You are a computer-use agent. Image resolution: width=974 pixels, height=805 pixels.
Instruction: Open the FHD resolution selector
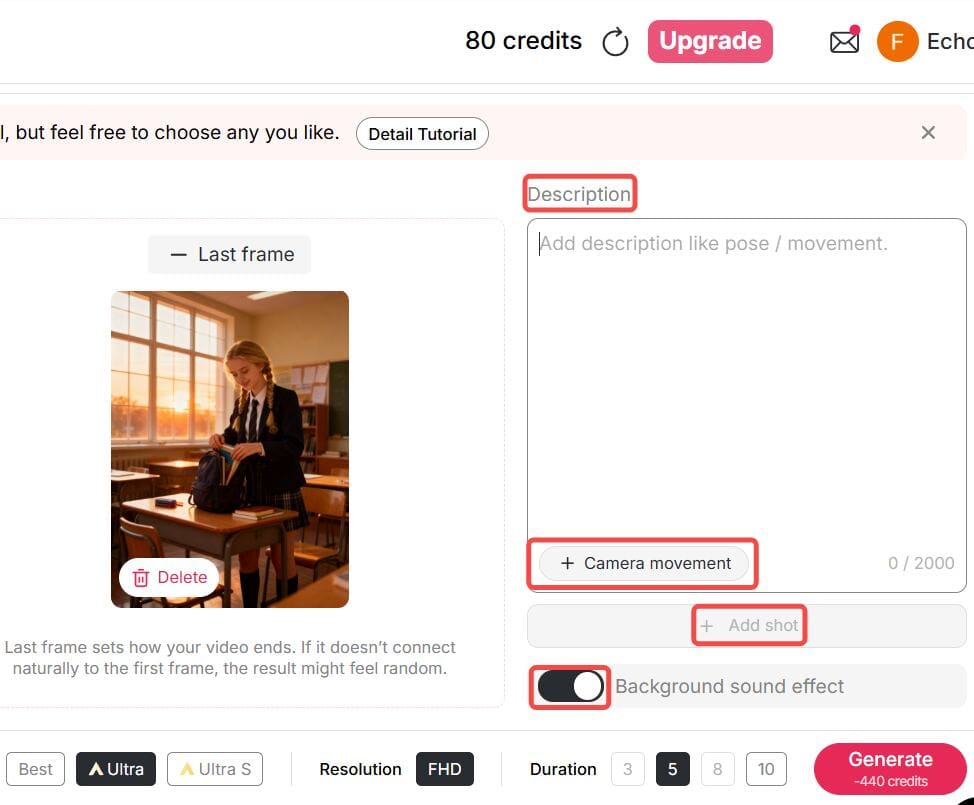[x=445, y=769]
